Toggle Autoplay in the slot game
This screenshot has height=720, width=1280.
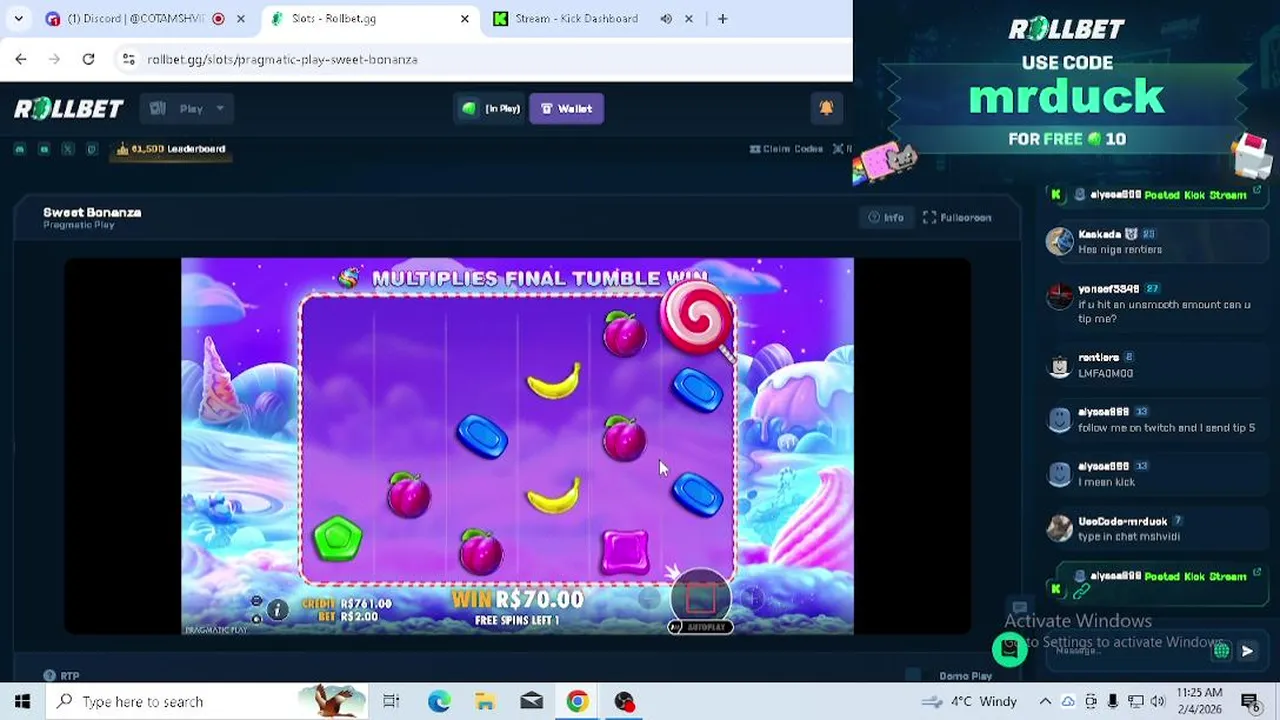click(700, 627)
